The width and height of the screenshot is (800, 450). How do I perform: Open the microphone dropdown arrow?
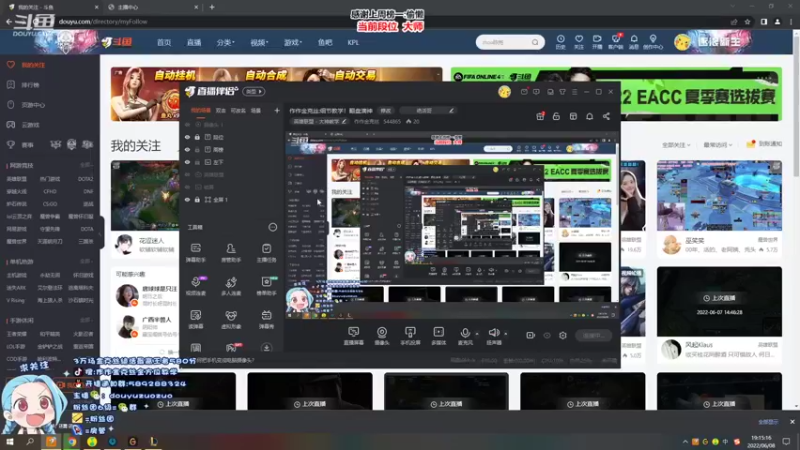(477, 334)
